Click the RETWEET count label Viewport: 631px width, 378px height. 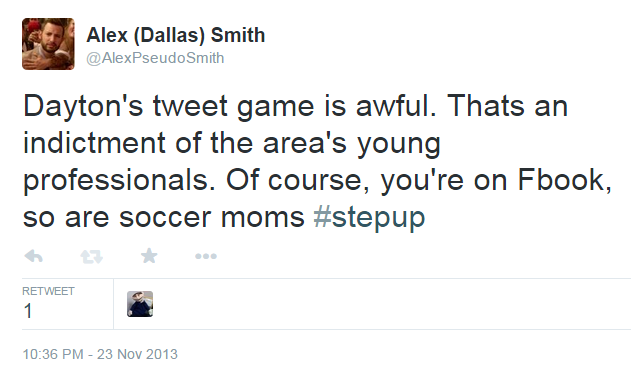tap(48, 291)
